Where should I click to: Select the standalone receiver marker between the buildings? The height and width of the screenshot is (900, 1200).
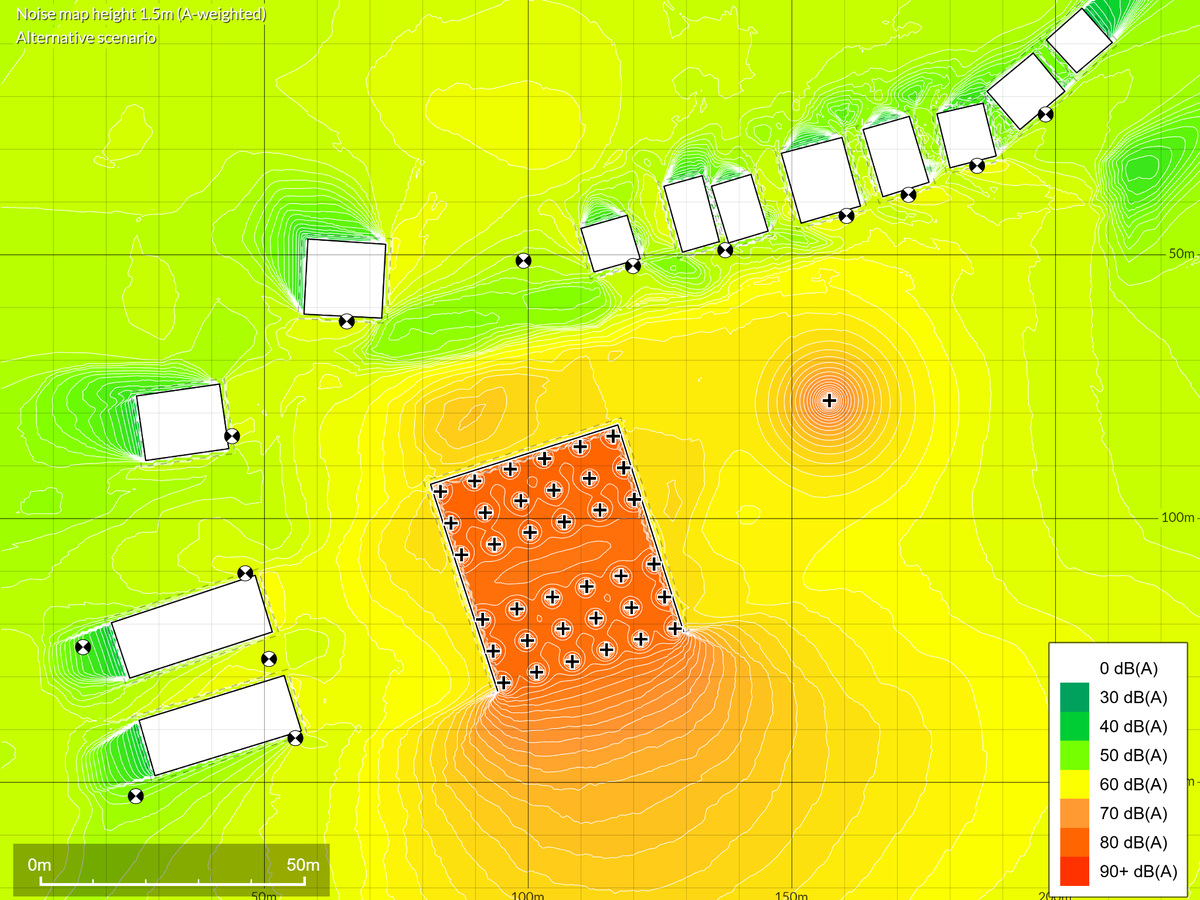point(522,261)
